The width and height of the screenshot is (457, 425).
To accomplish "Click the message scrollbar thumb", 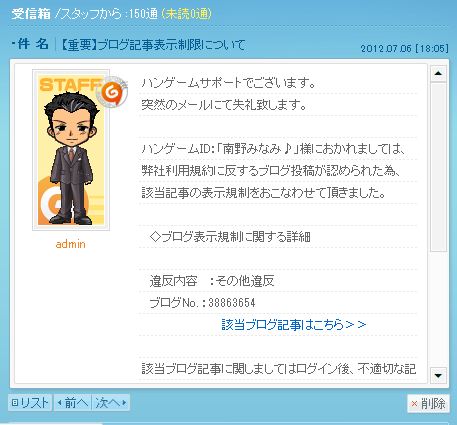I will [438, 167].
